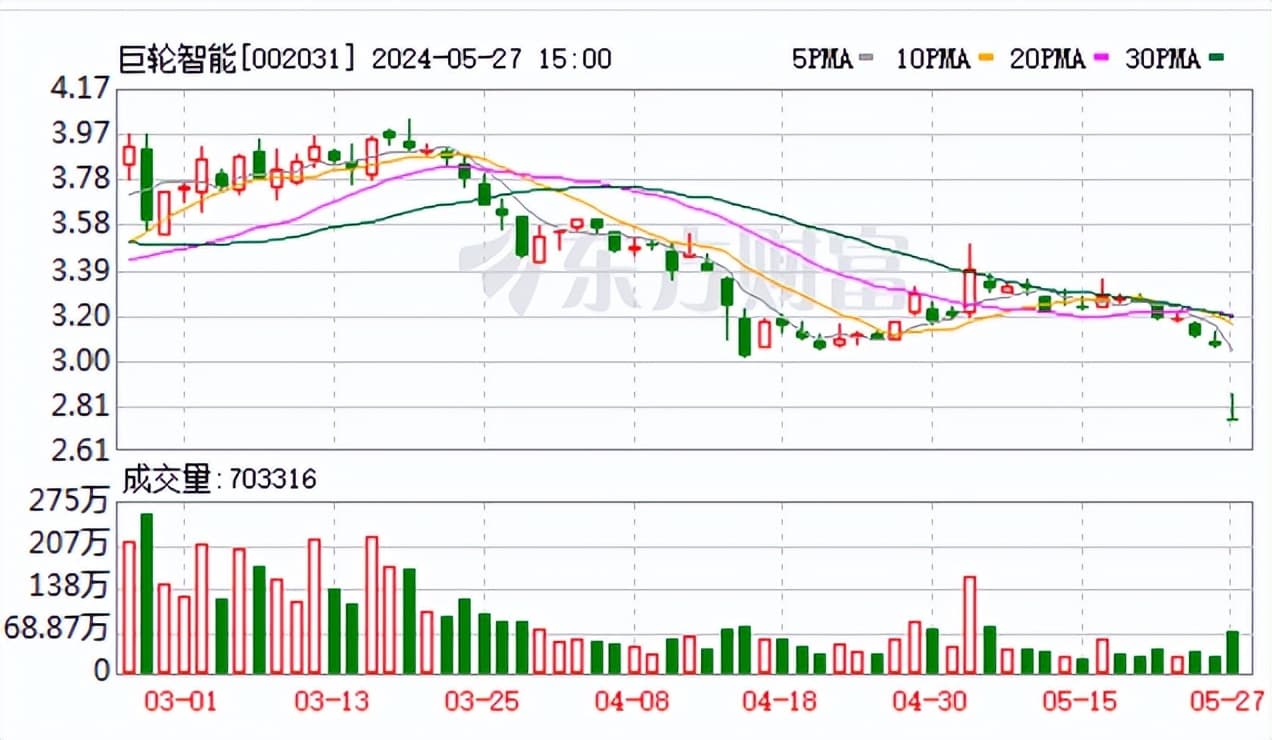This screenshot has width=1272, height=740.
Task: Click the 2.61 price axis label
Action: point(79,450)
